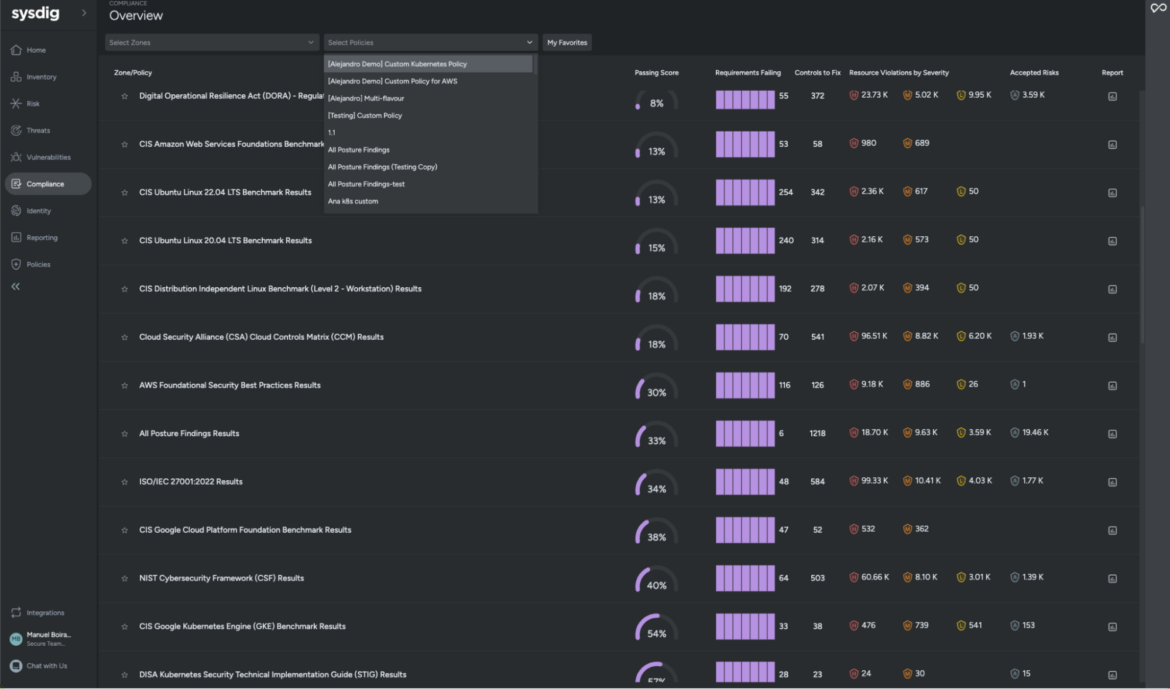
Task: Open report icon for CIS GKE Benchmark
Action: 1112,627
